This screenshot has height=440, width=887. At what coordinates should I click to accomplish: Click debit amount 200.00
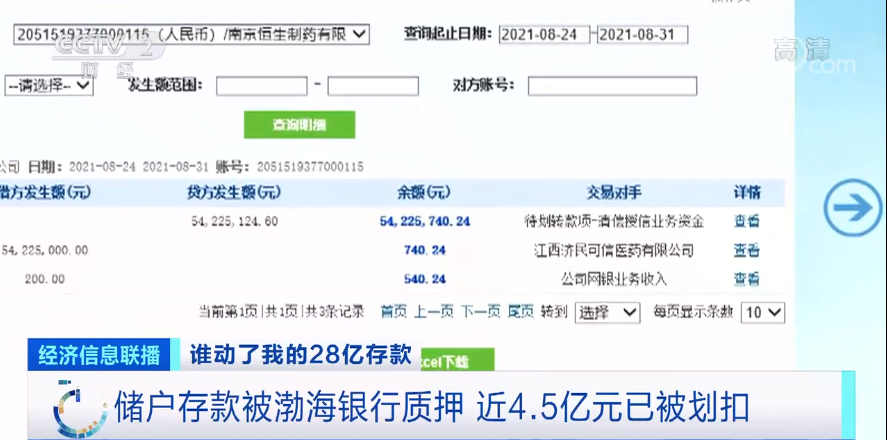45,279
